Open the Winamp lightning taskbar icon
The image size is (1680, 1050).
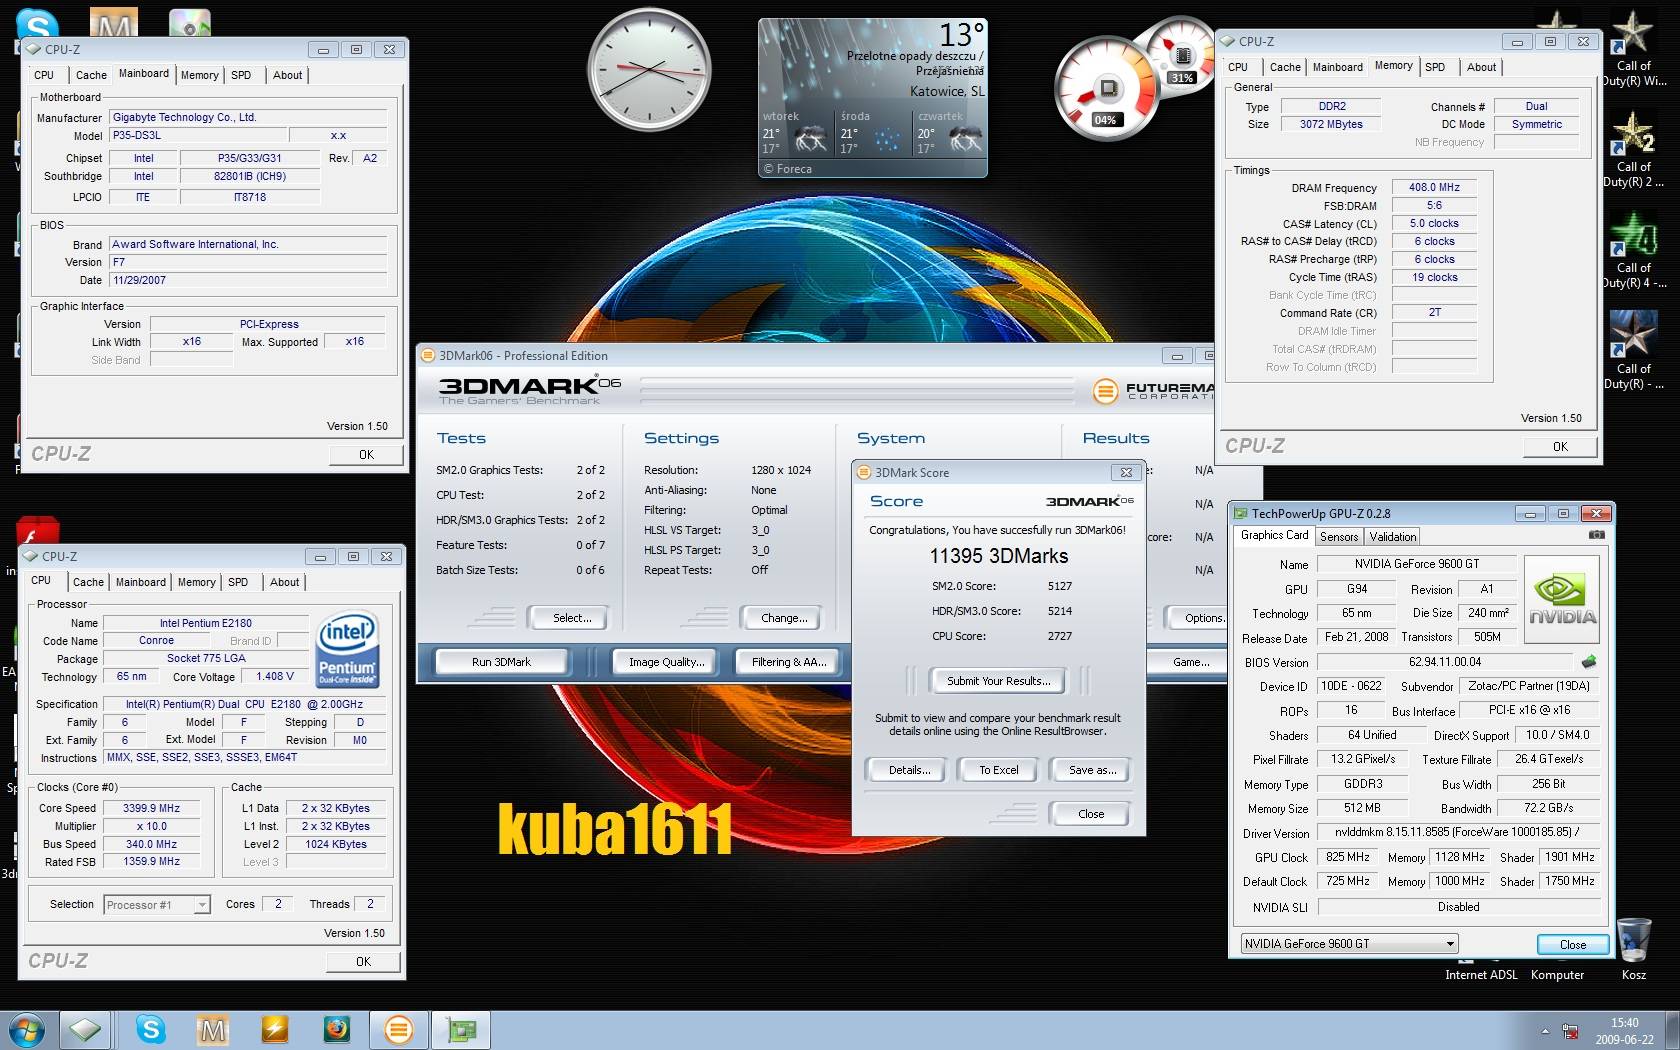point(274,1029)
